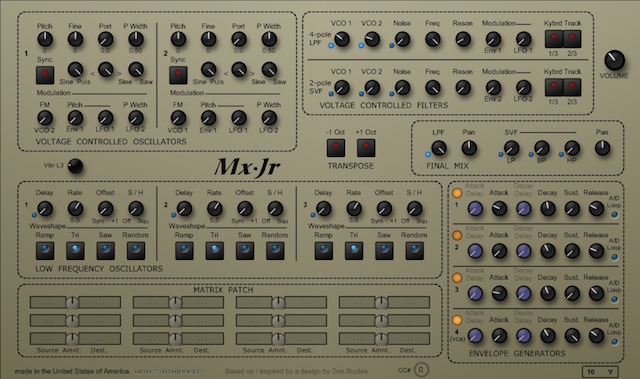
Task: Toggle oscillator 1 Sync button
Action: [x=45, y=75]
